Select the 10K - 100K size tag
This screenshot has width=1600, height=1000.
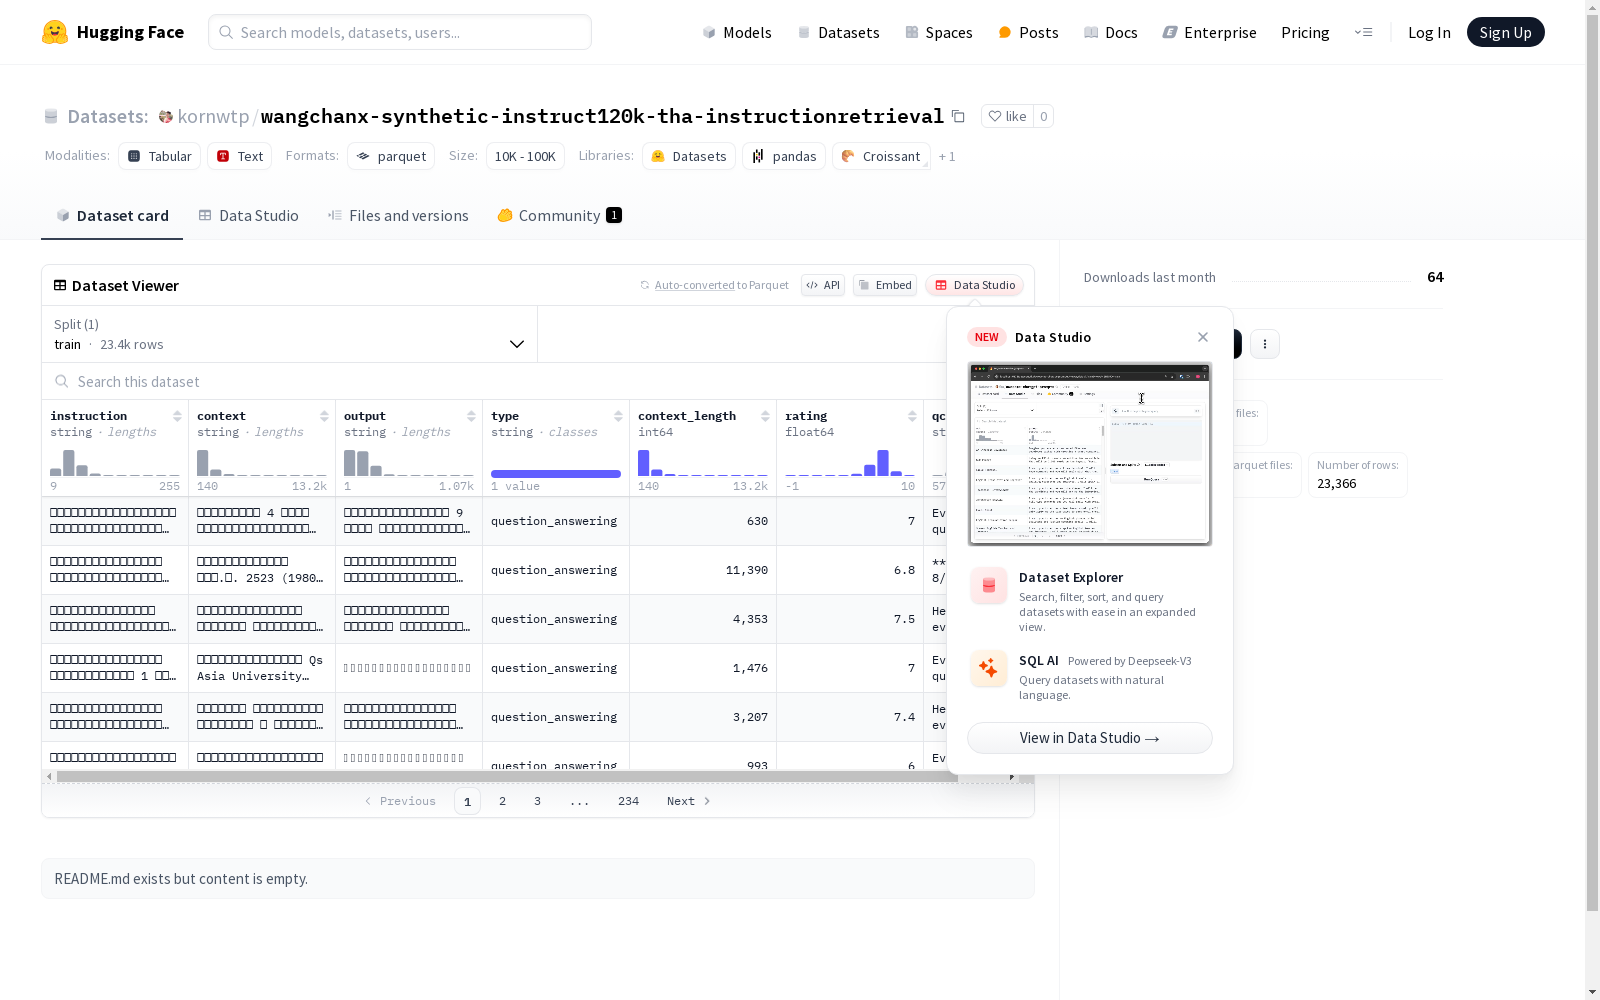coord(525,156)
